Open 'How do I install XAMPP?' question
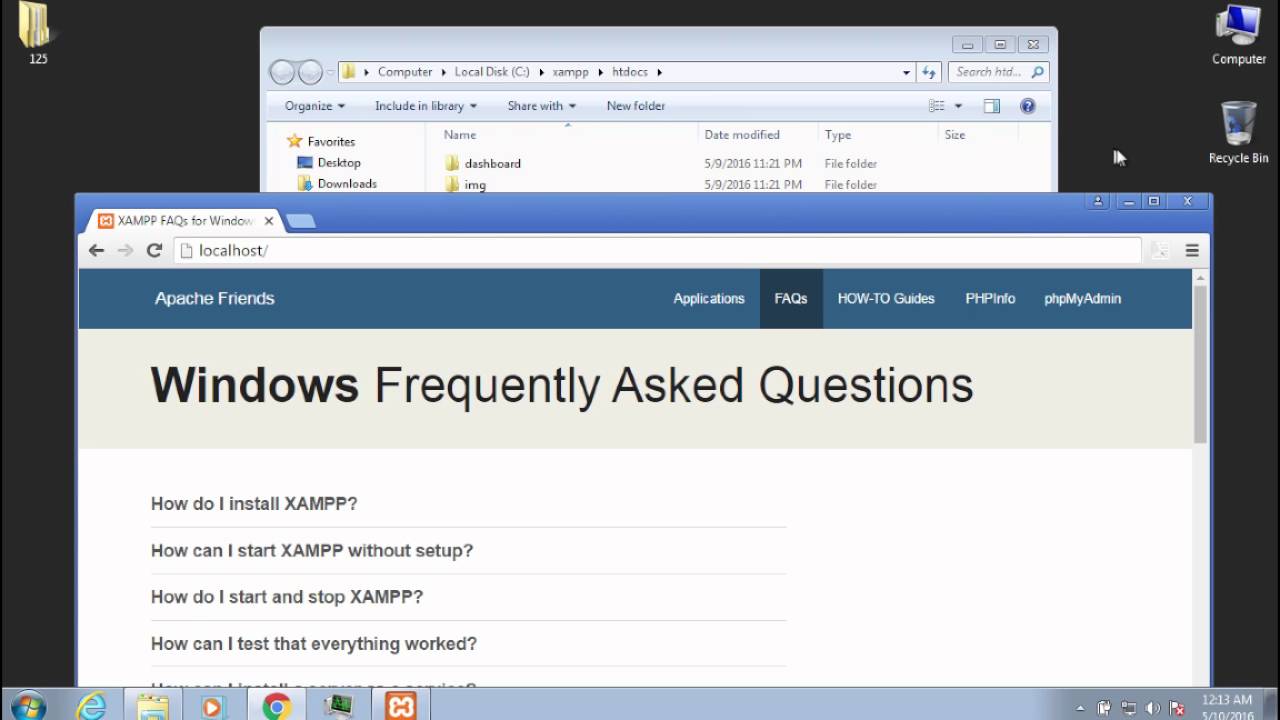The height and width of the screenshot is (720, 1280). [254, 504]
